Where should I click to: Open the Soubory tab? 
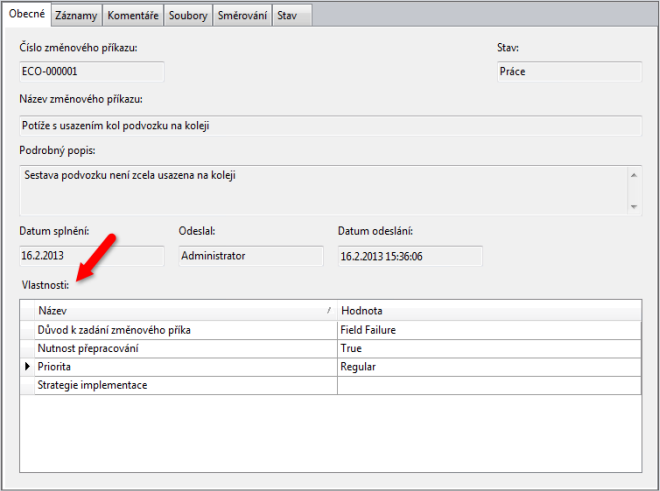point(188,16)
